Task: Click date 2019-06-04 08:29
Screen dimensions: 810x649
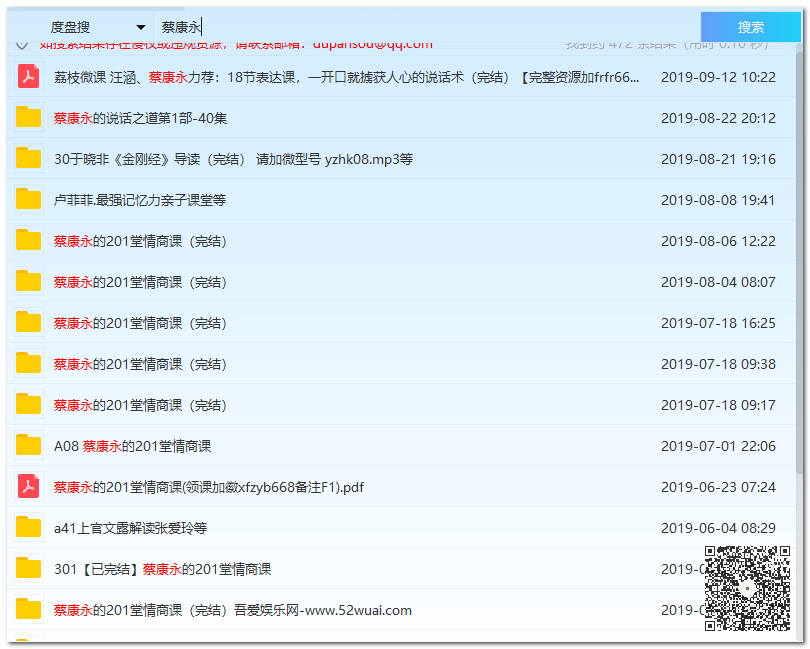Action: tap(718, 528)
